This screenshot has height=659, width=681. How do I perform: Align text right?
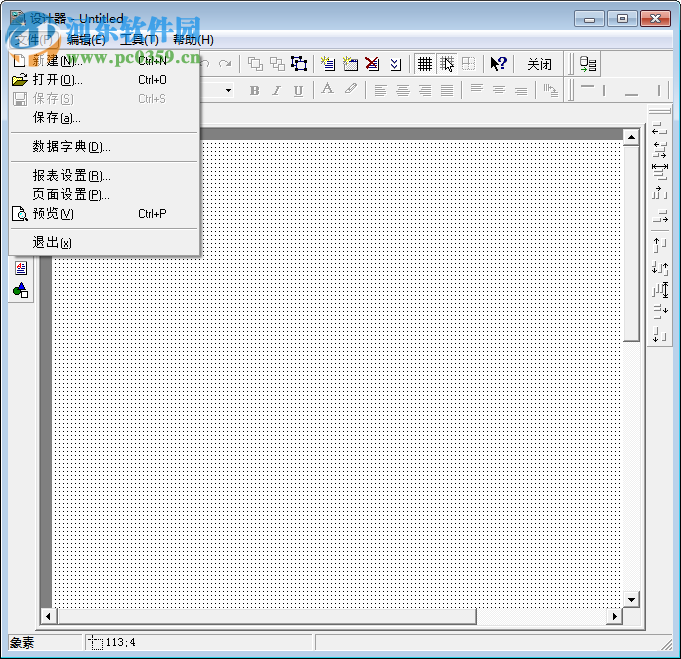(425, 90)
